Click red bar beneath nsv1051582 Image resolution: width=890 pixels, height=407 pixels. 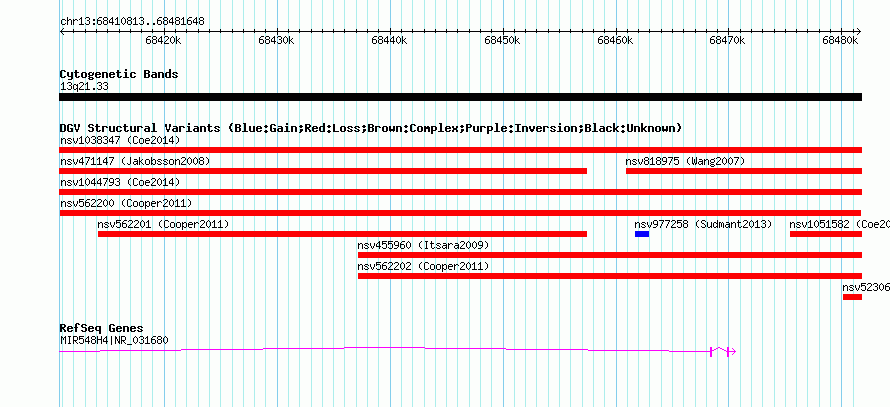(x=826, y=234)
